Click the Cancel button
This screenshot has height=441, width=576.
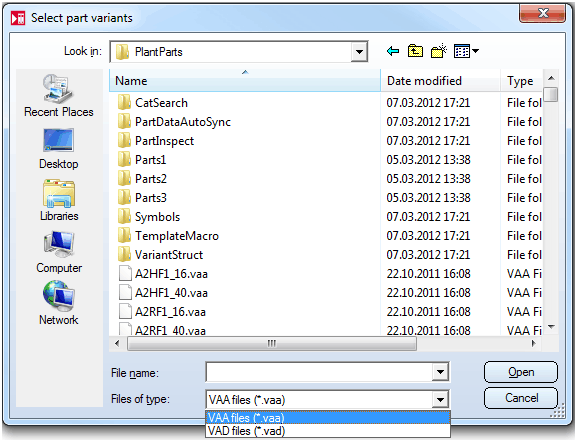click(521, 398)
